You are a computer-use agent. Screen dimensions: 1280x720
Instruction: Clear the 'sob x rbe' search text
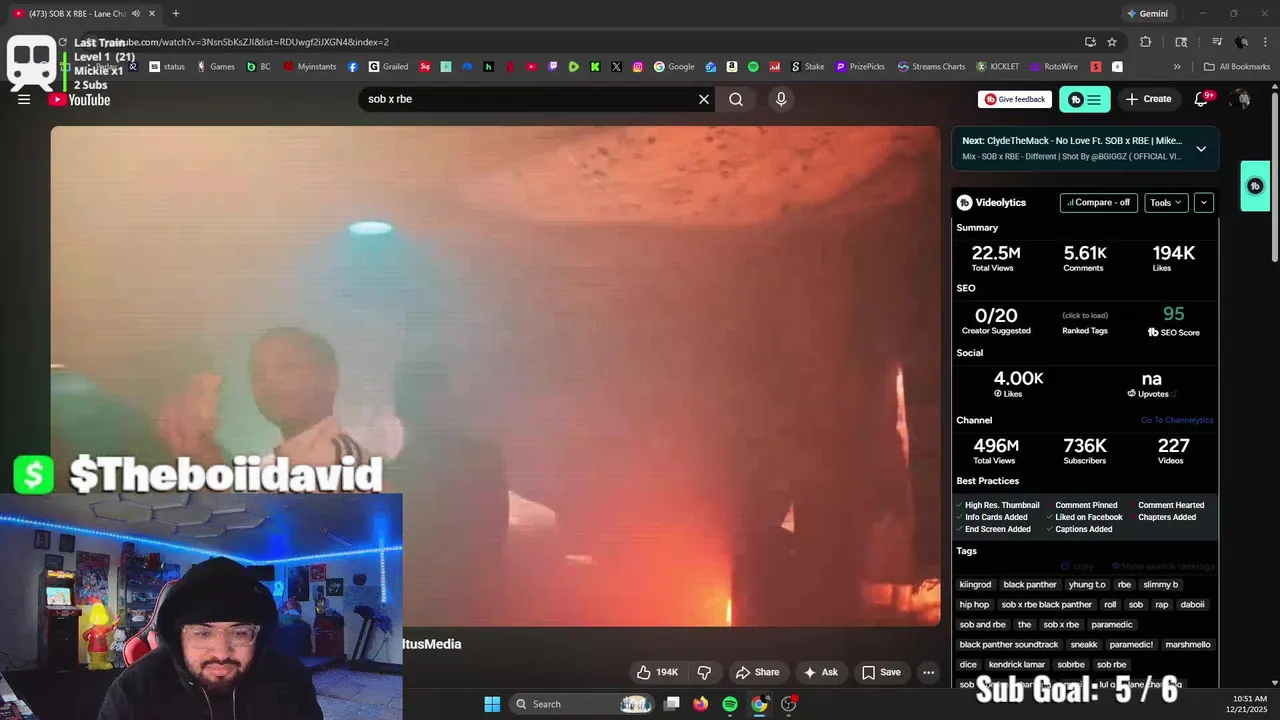point(704,99)
